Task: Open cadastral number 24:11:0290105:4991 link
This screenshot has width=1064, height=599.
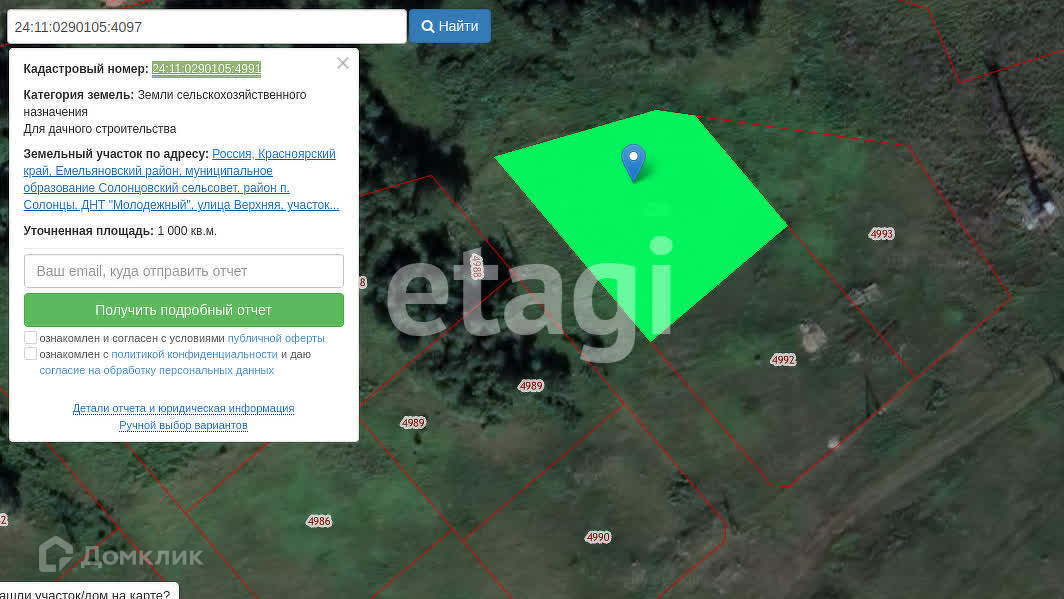Action: [x=206, y=69]
